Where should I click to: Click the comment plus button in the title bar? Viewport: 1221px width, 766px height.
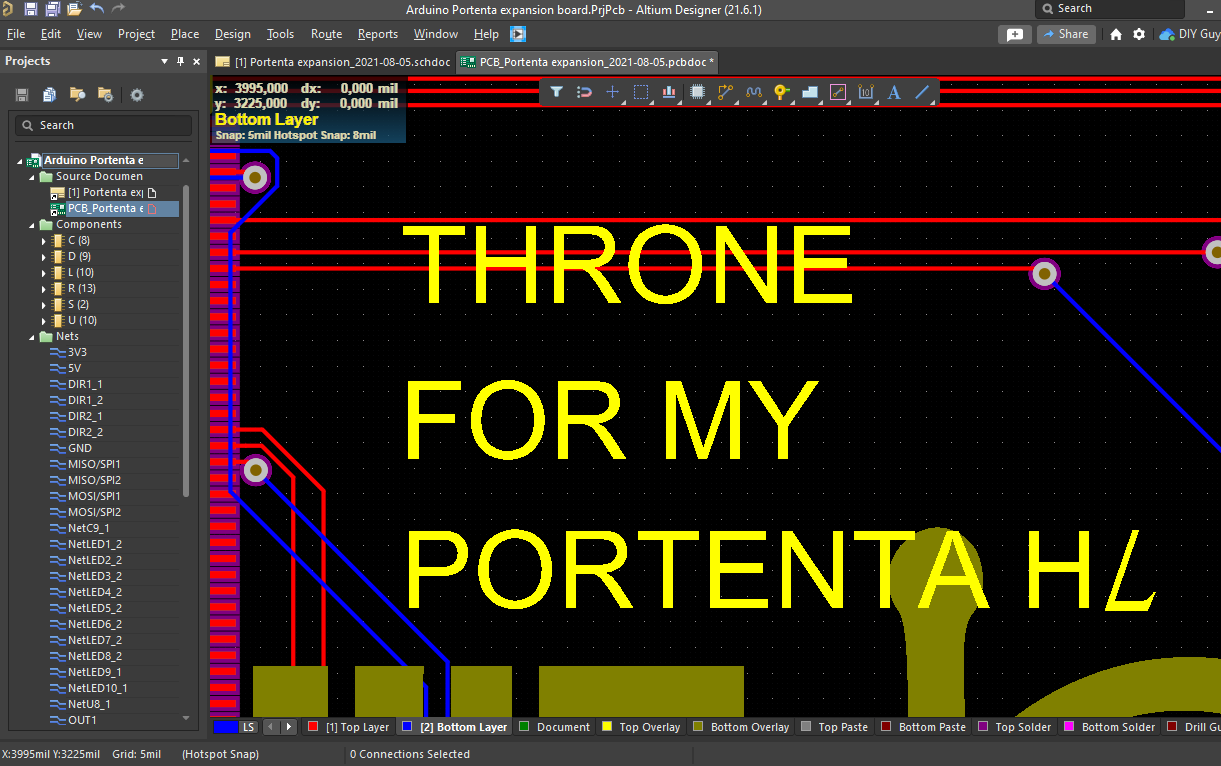[1014, 34]
